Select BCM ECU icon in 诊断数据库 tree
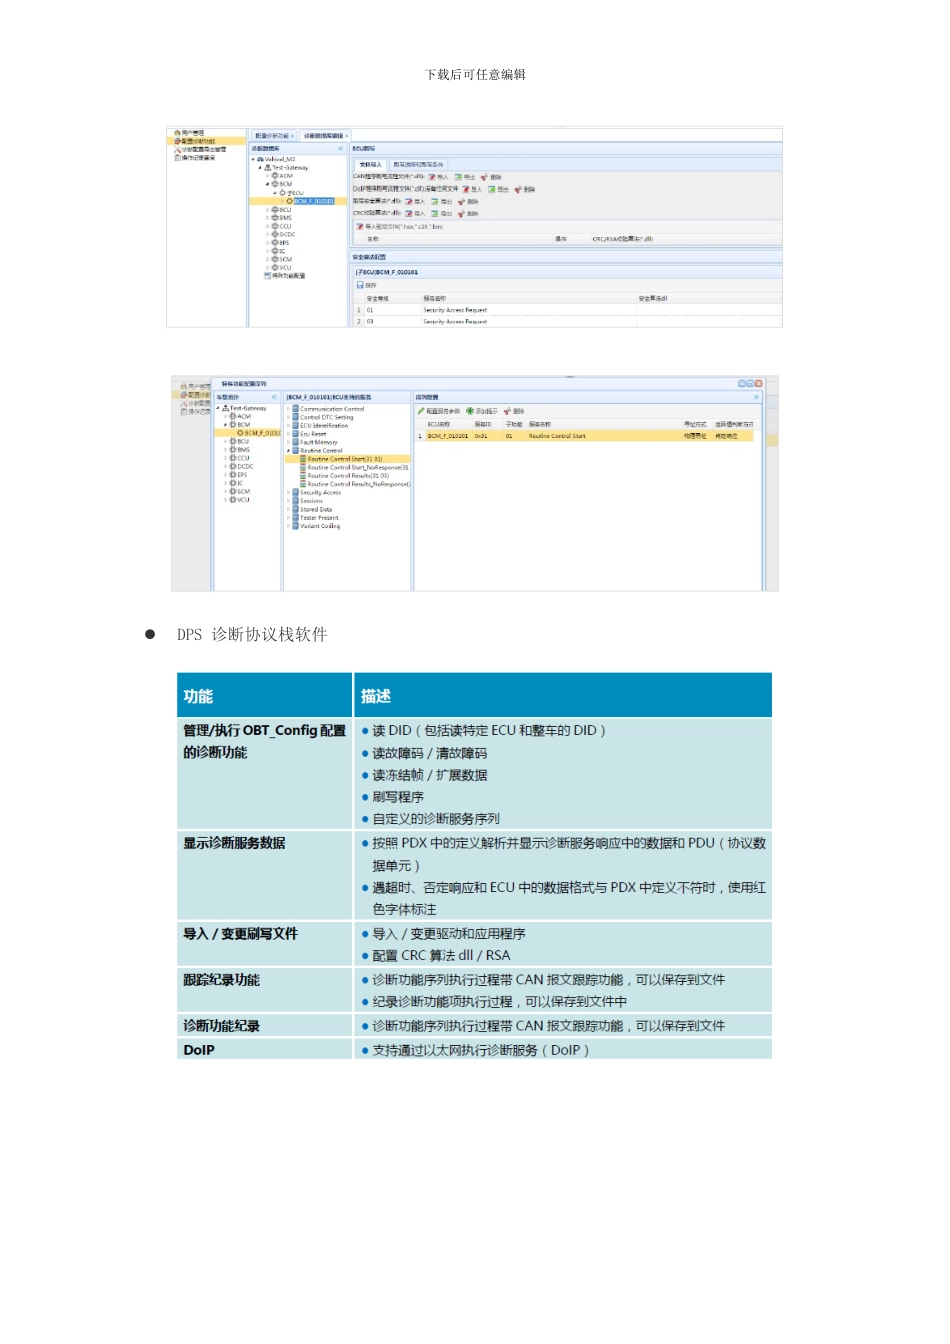This screenshot has height=1344, width=950. pyautogui.click(x=275, y=184)
